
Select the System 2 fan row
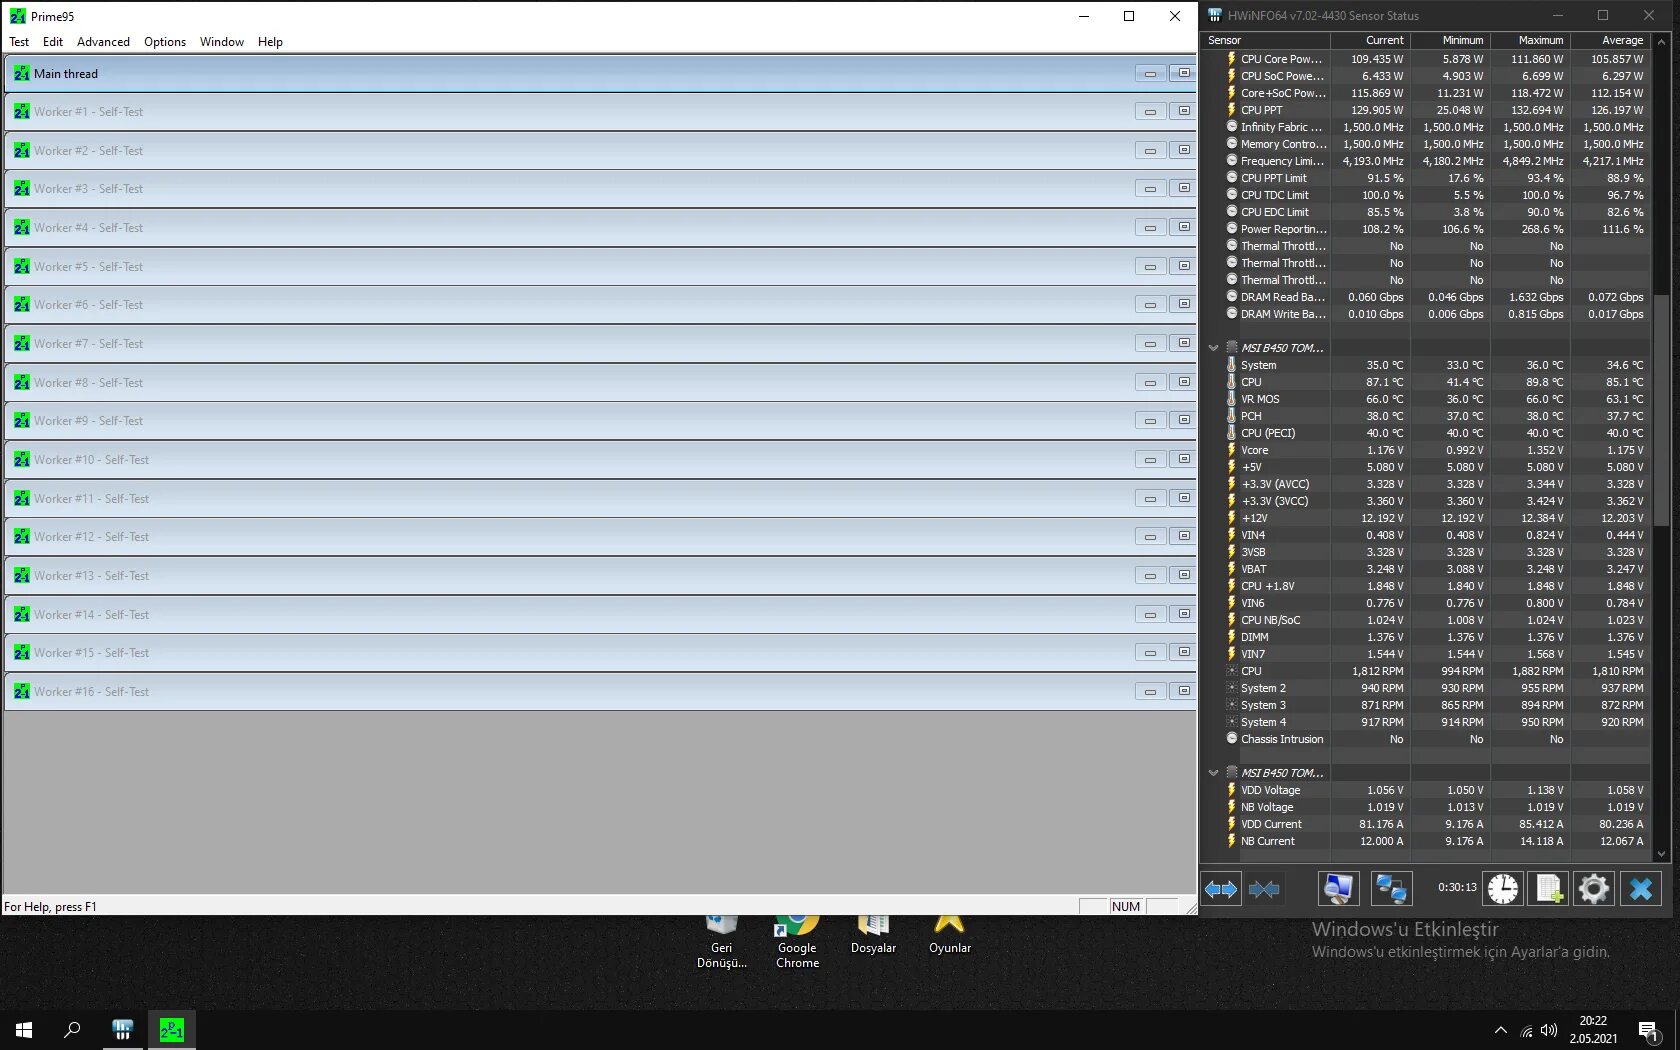point(1427,688)
